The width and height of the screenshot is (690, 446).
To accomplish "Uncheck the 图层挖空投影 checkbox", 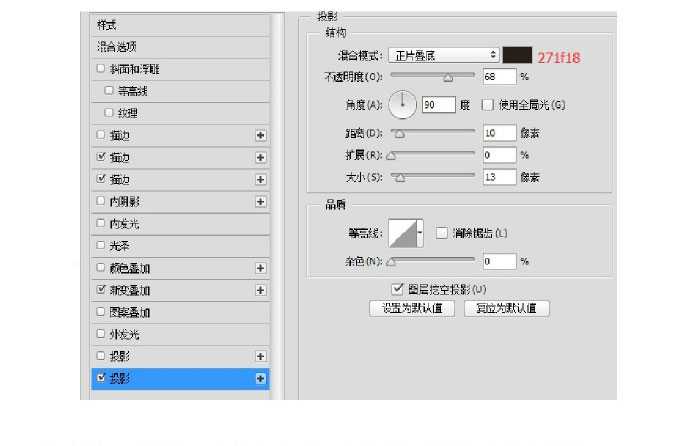I will click(x=399, y=289).
